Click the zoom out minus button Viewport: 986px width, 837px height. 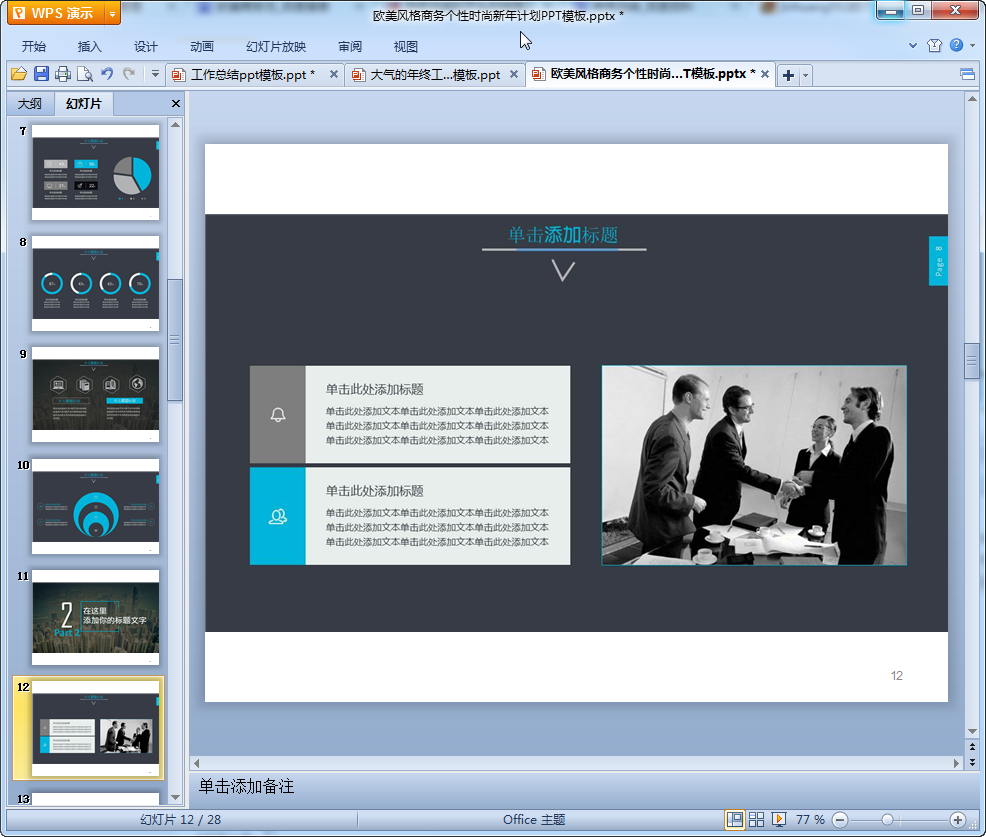tap(840, 820)
